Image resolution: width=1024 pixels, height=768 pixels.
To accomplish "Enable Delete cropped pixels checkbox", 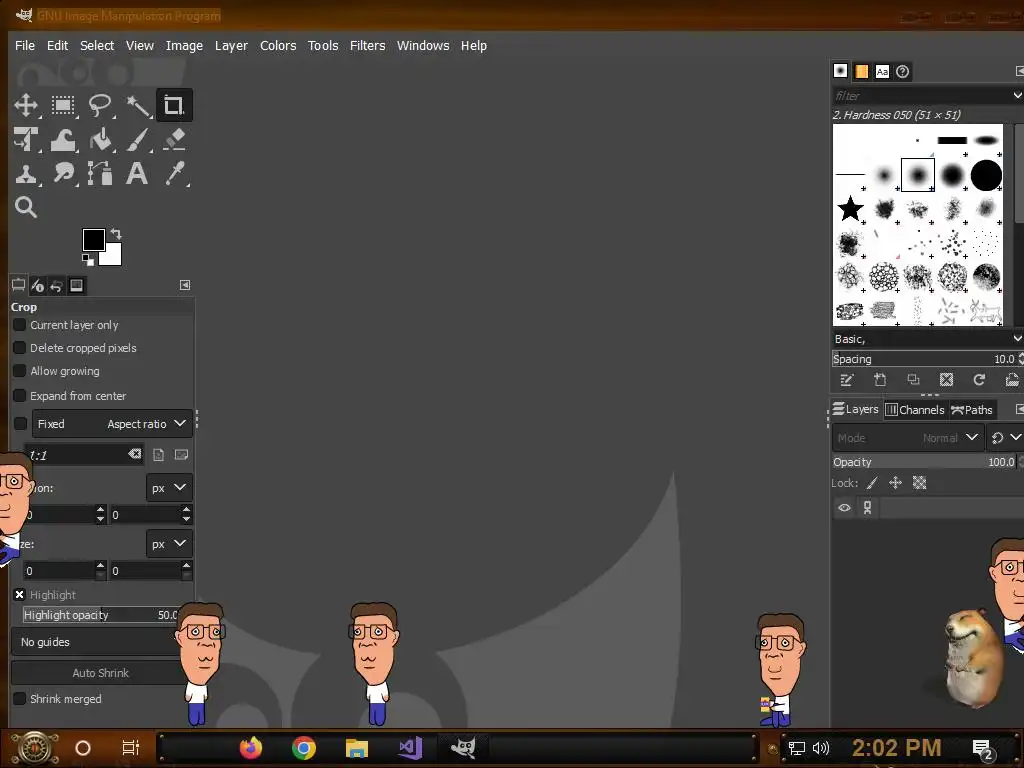I will coord(20,347).
